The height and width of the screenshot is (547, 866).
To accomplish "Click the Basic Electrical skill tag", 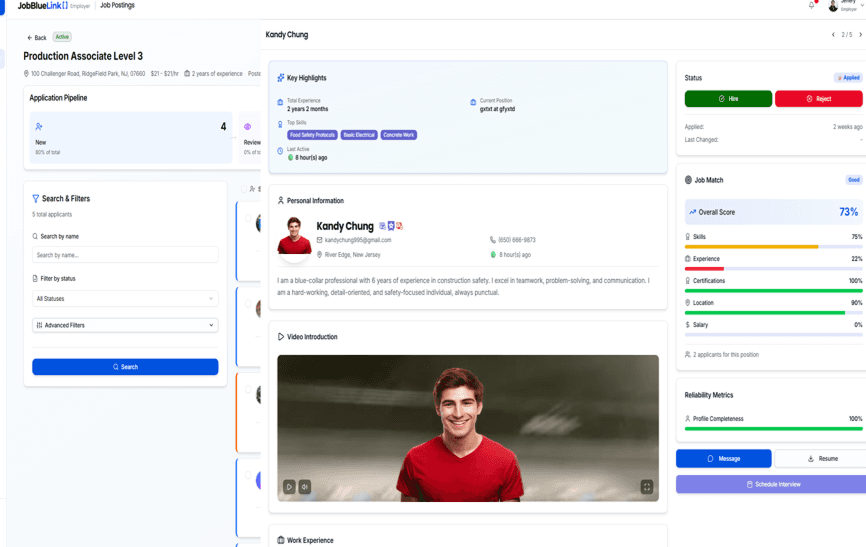I will [x=359, y=135].
